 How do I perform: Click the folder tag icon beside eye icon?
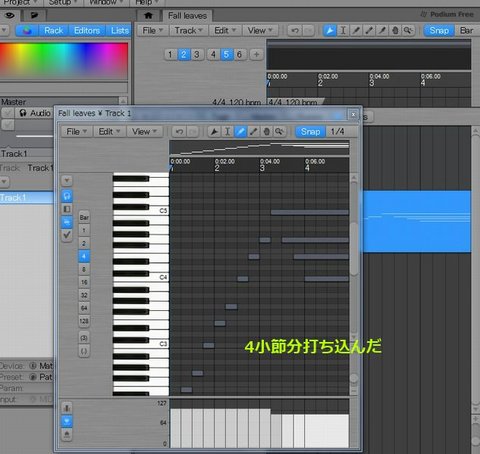tap(34, 15)
